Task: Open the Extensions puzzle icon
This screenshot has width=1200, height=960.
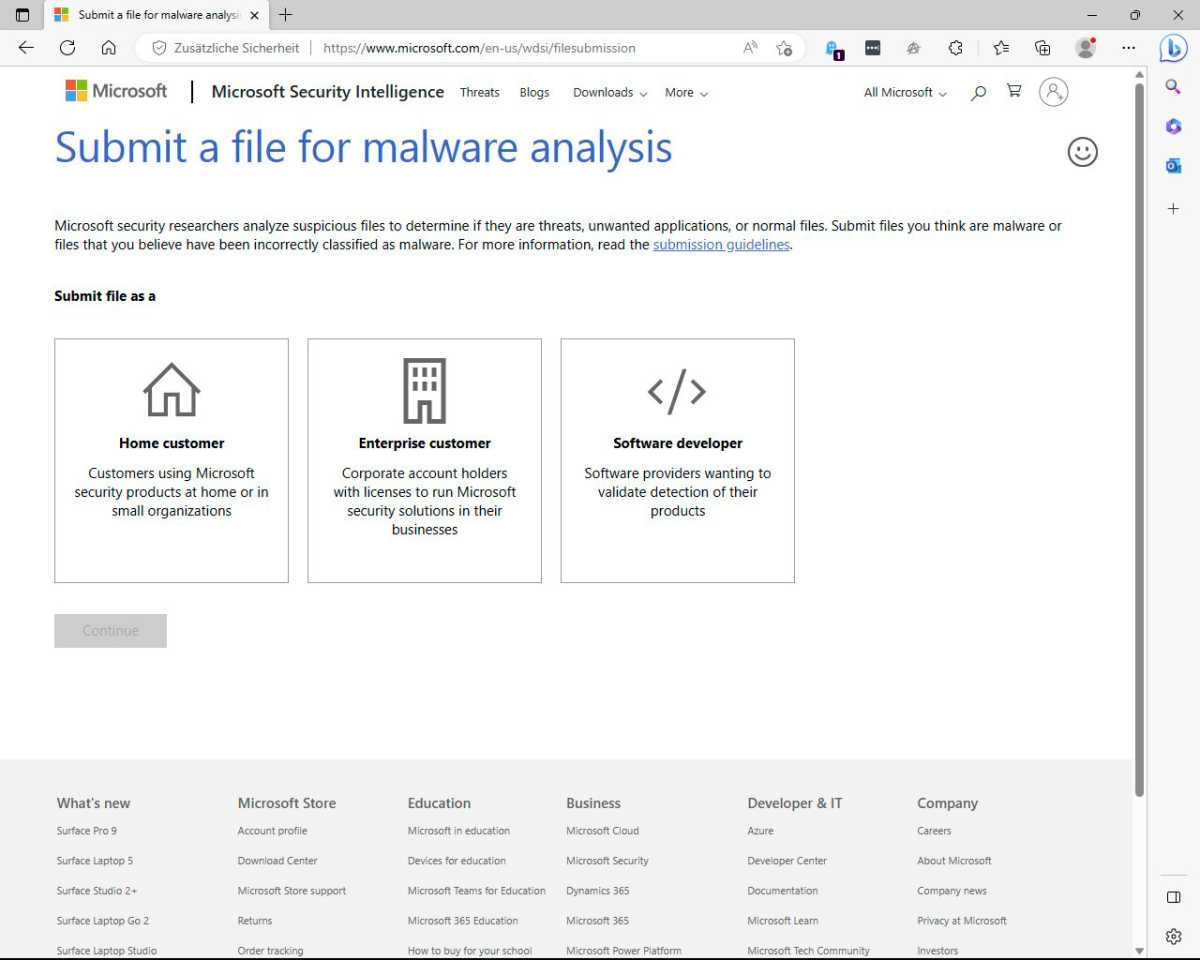Action: click(x=955, y=48)
